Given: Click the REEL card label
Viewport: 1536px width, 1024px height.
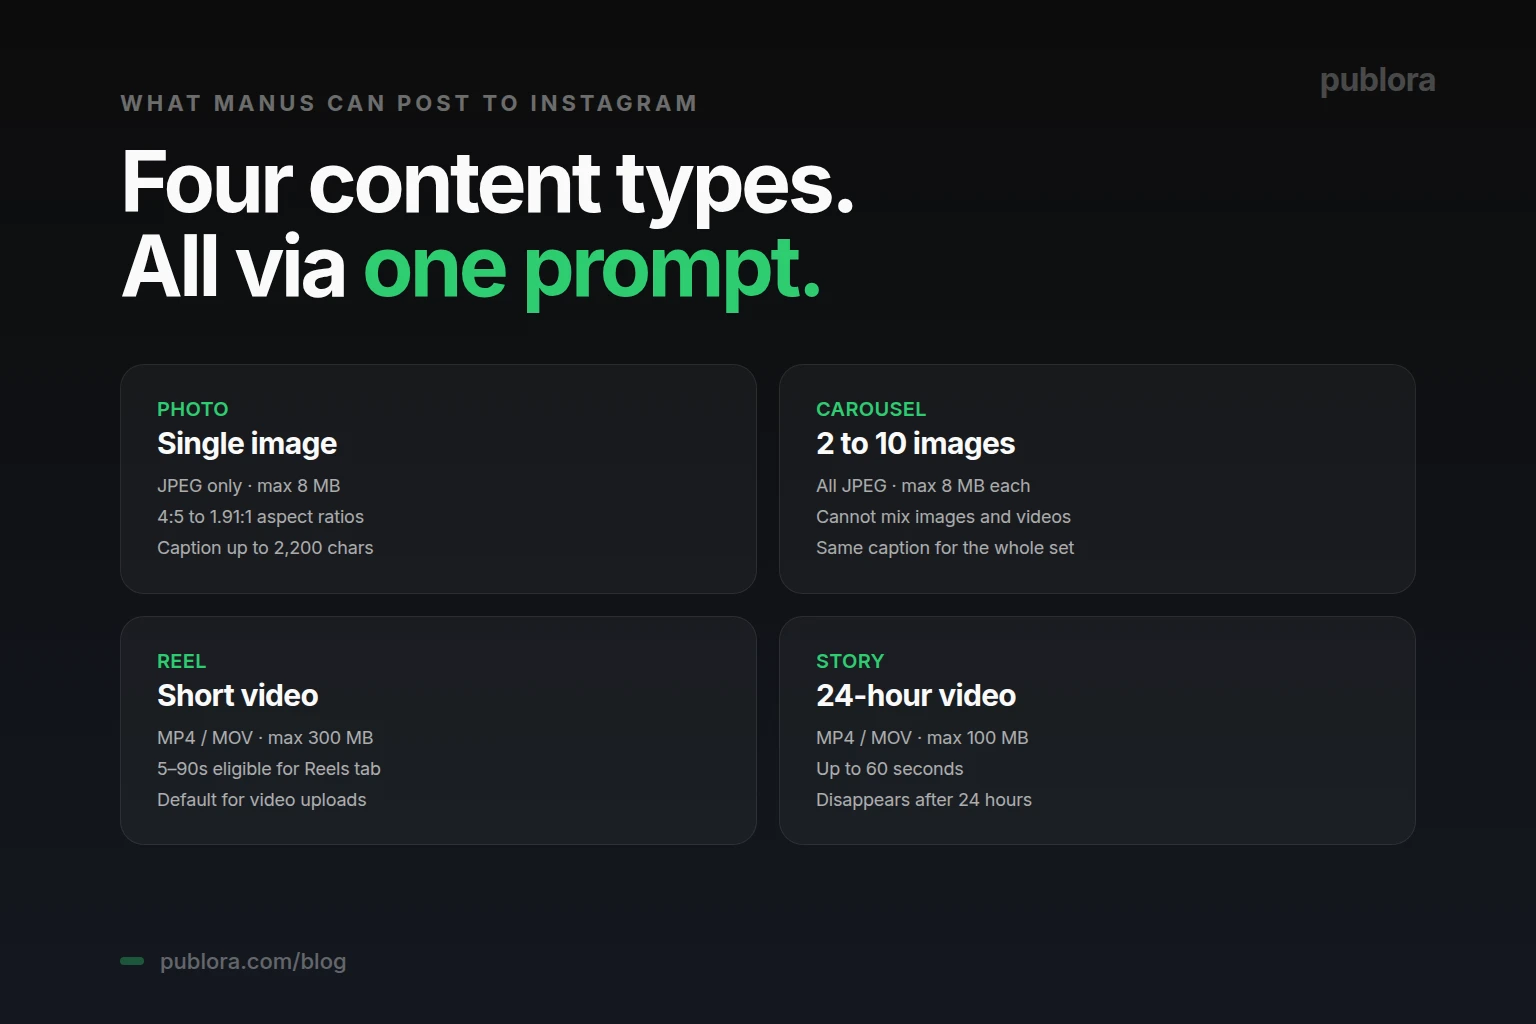Looking at the screenshot, I should pyautogui.click(x=182, y=661).
